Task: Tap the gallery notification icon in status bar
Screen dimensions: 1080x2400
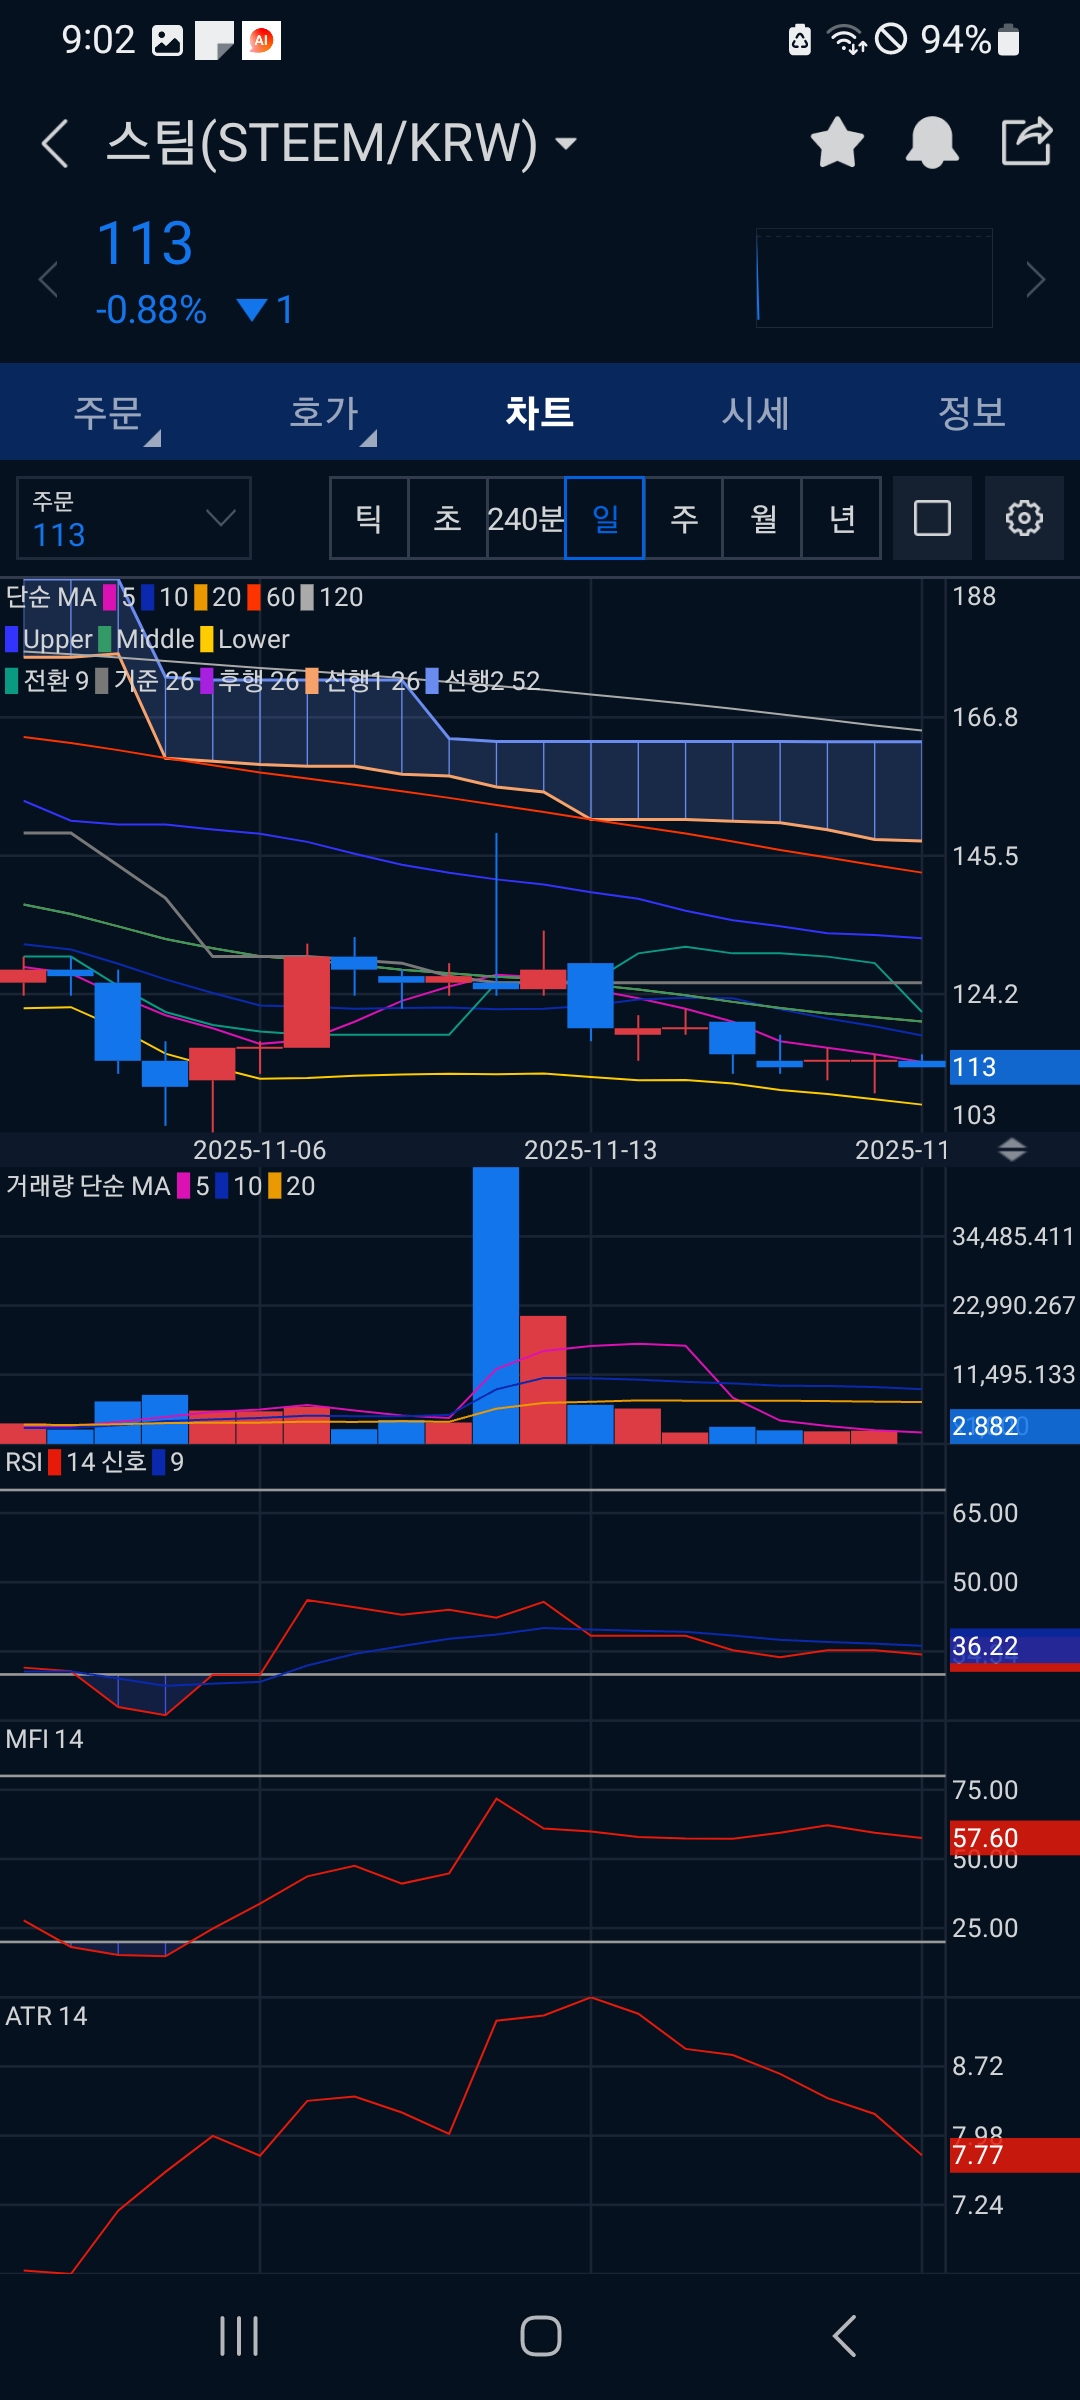Action: 167,41
